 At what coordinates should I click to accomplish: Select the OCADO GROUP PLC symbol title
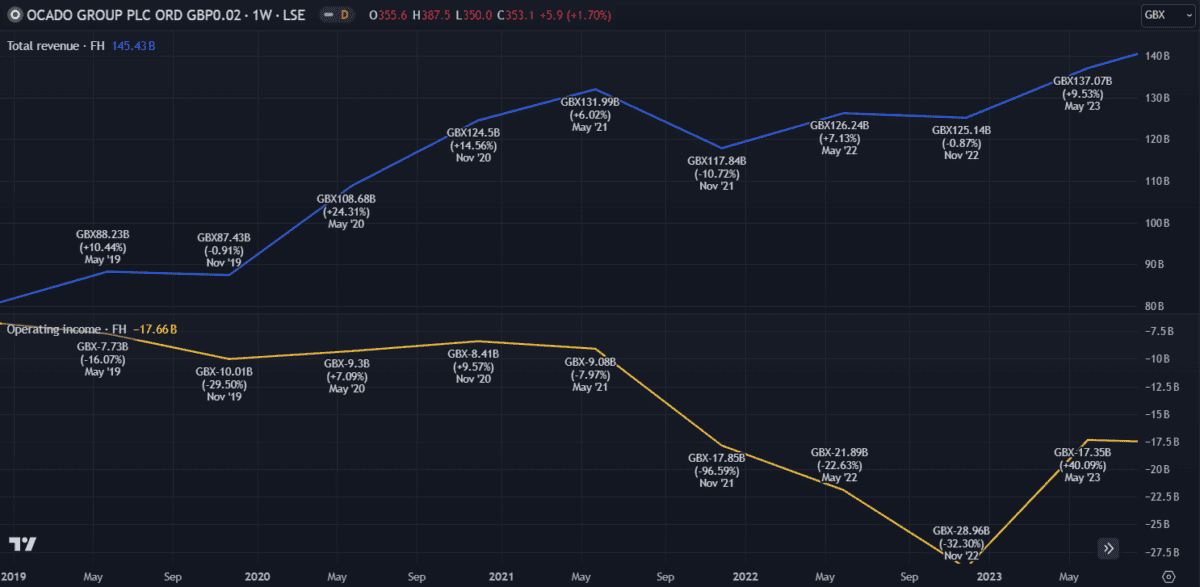click(x=125, y=15)
